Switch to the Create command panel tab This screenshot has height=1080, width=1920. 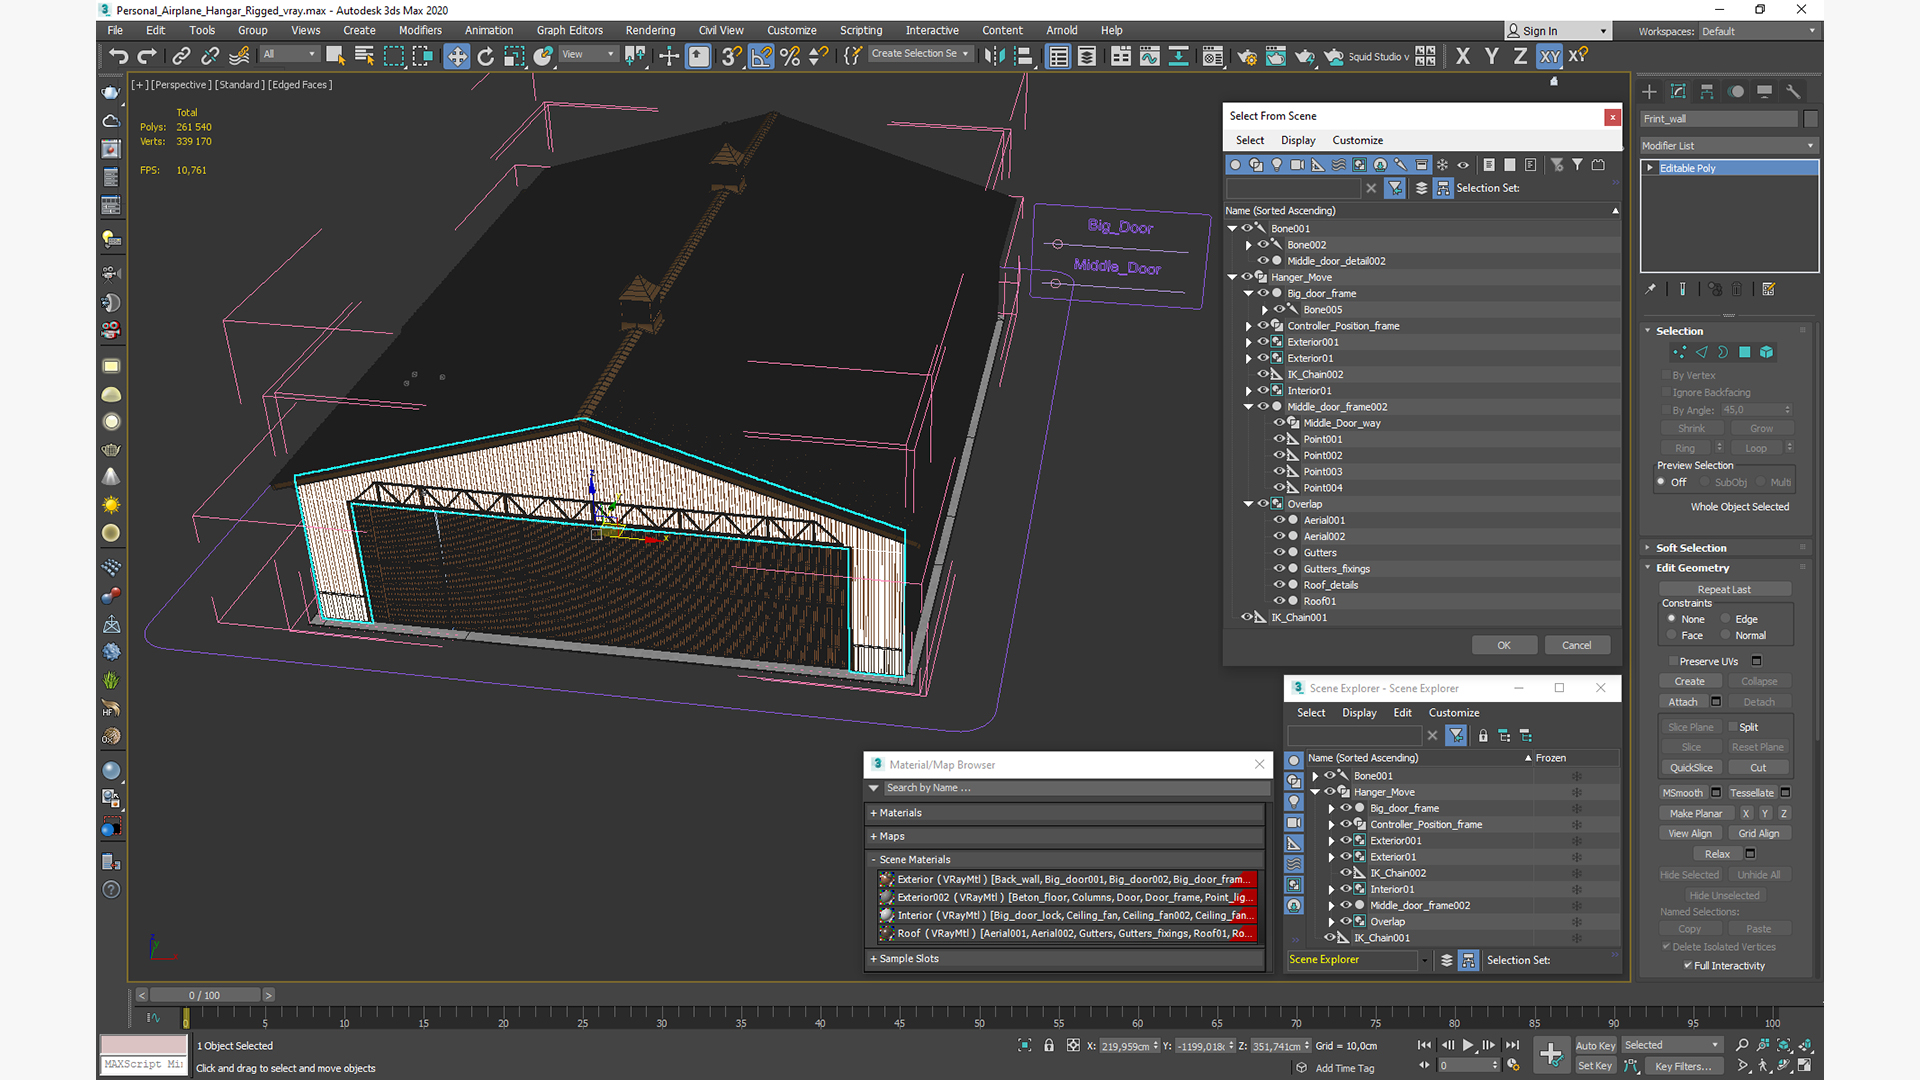click(x=1649, y=91)
